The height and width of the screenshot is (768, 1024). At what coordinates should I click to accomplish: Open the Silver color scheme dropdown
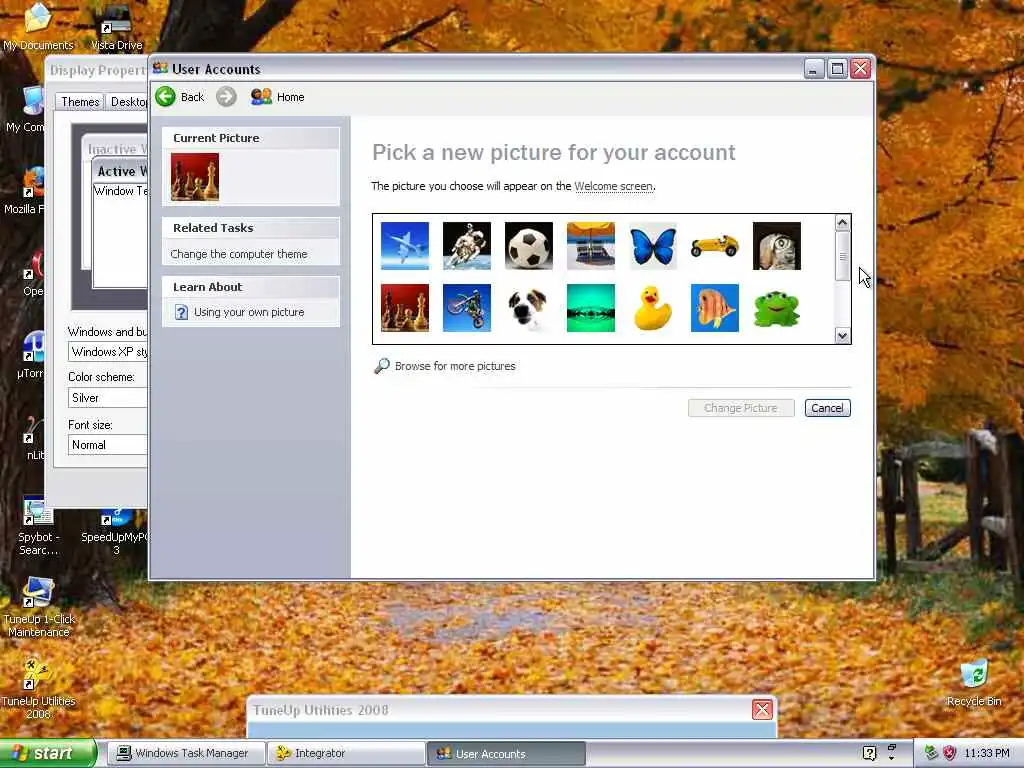coord(108,398)
